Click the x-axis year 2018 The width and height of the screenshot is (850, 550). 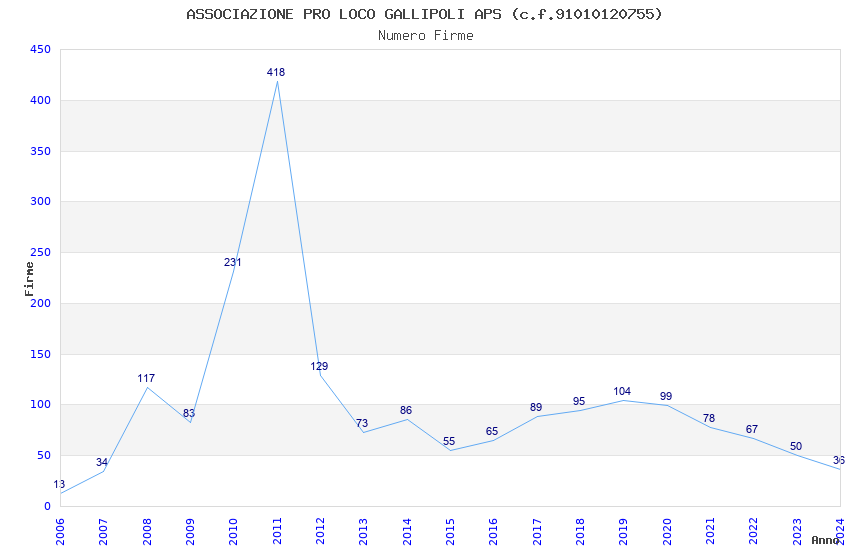pos(580,532)
